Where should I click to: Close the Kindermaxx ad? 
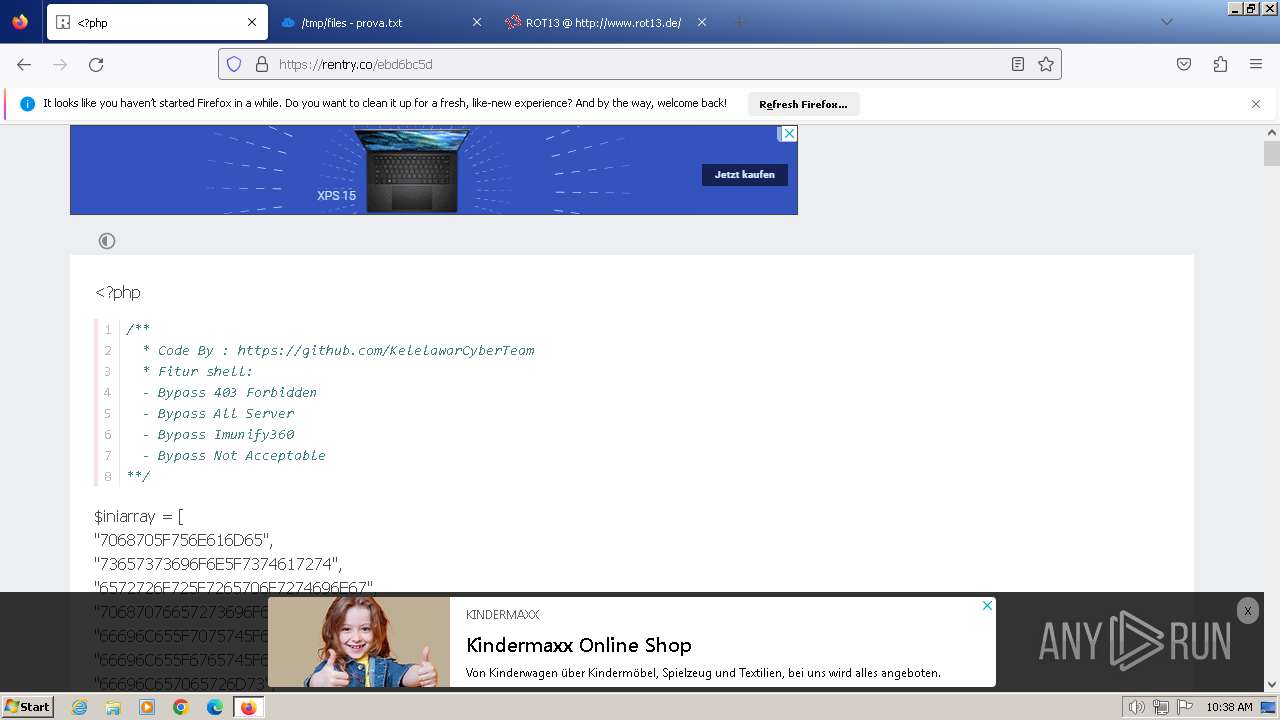click(x=987, y=606)
